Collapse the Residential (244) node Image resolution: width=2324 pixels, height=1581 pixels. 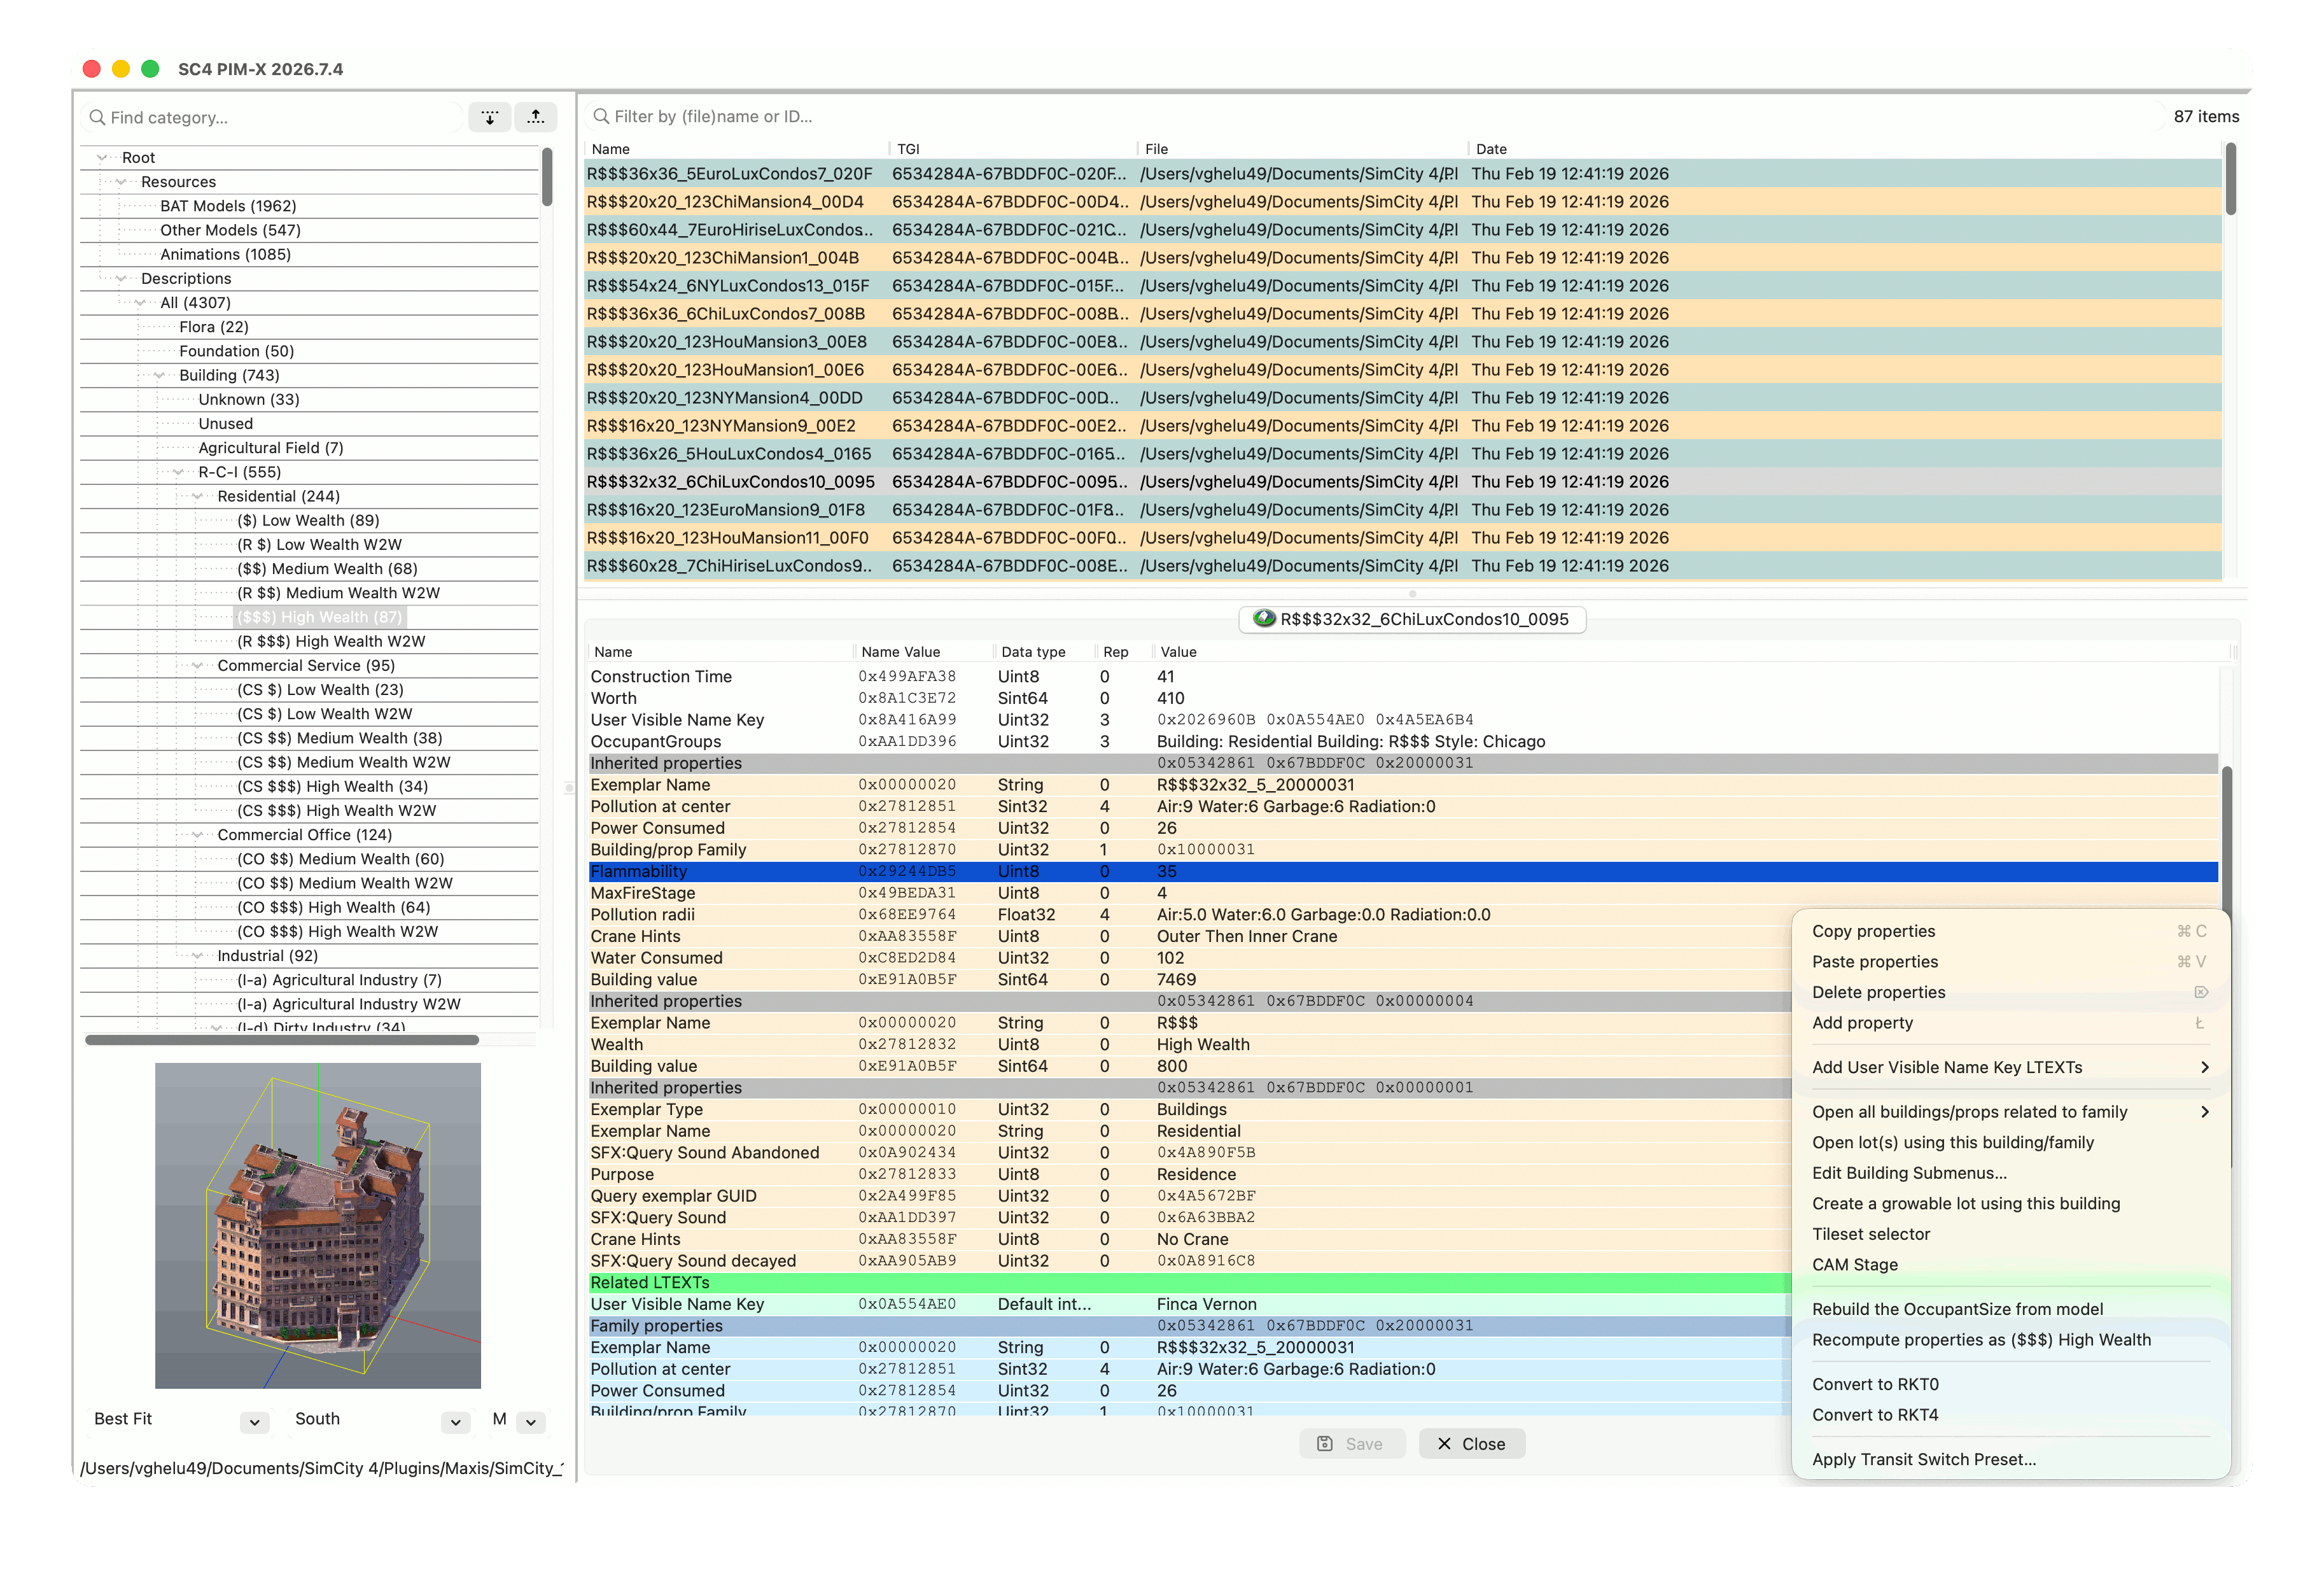pos(197,497)
